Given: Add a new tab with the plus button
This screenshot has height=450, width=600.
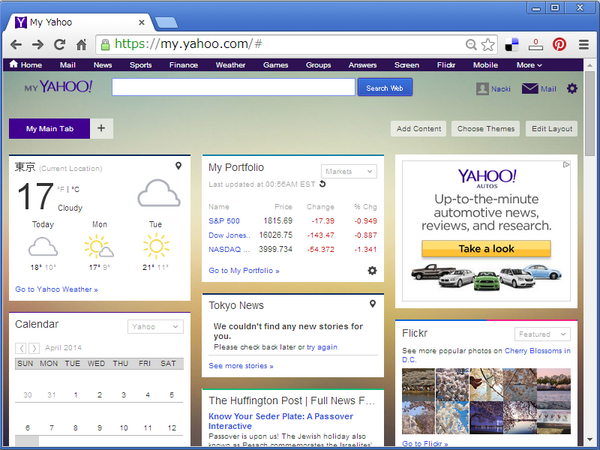Looking at the screenshot, I should [101, 128].
